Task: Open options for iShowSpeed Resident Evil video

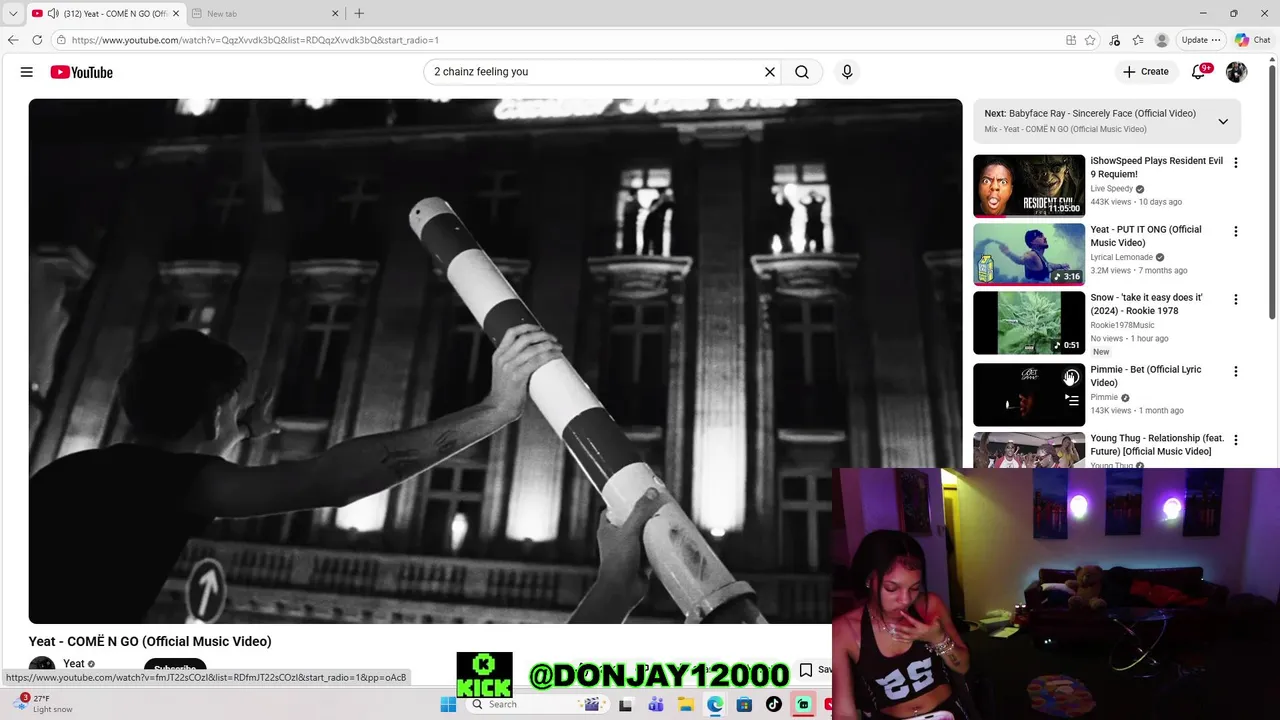Action: click(1235, 163)
